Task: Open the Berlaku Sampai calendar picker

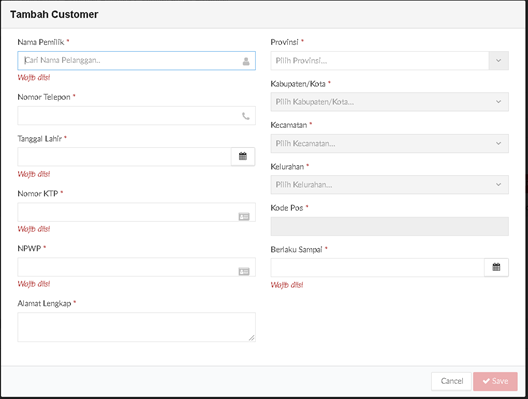Action: pos(496,267)
